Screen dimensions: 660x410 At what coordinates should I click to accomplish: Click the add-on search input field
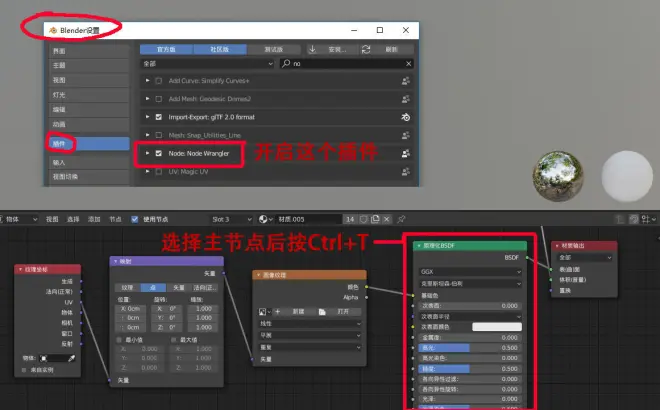click(347, 64)
